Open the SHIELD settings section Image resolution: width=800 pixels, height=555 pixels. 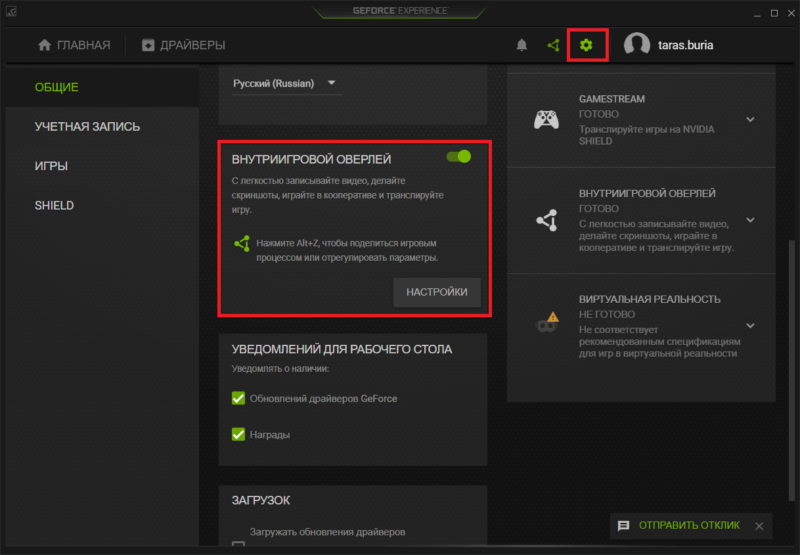pos(54,206)
